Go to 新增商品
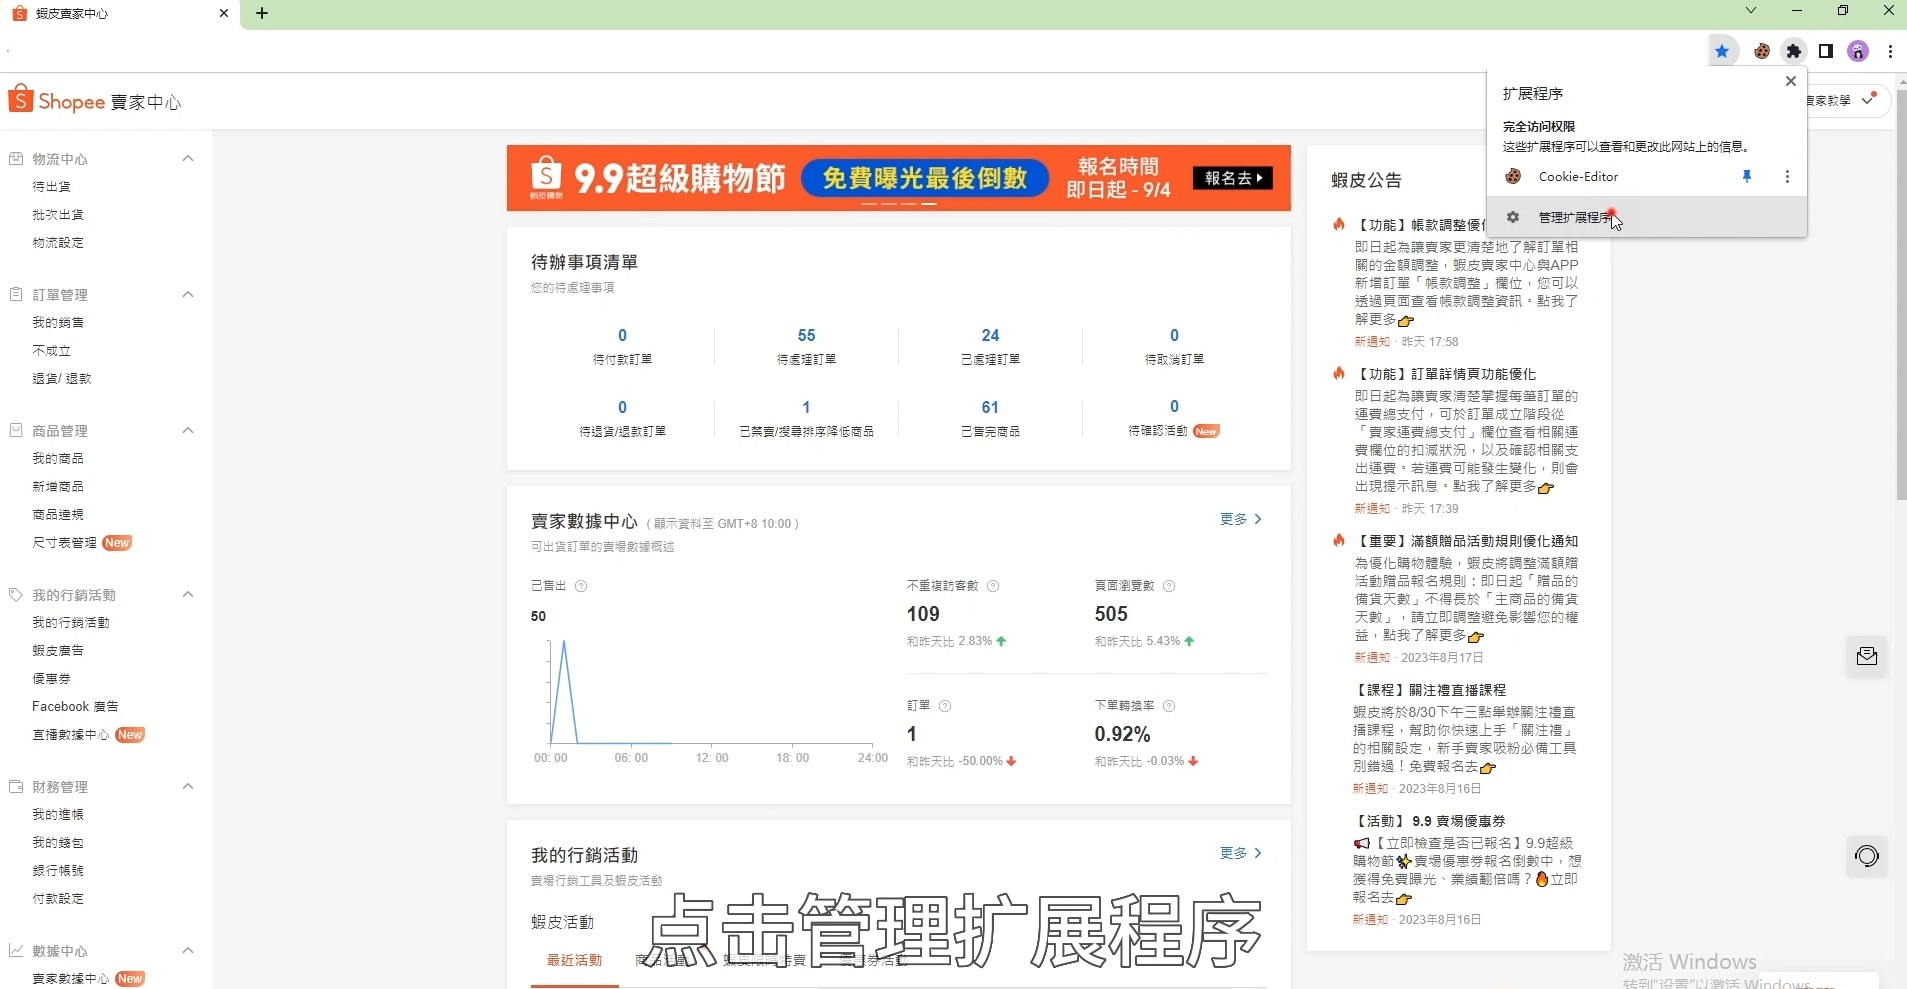This screenshot has width=1907, height=989. (58, 486)
